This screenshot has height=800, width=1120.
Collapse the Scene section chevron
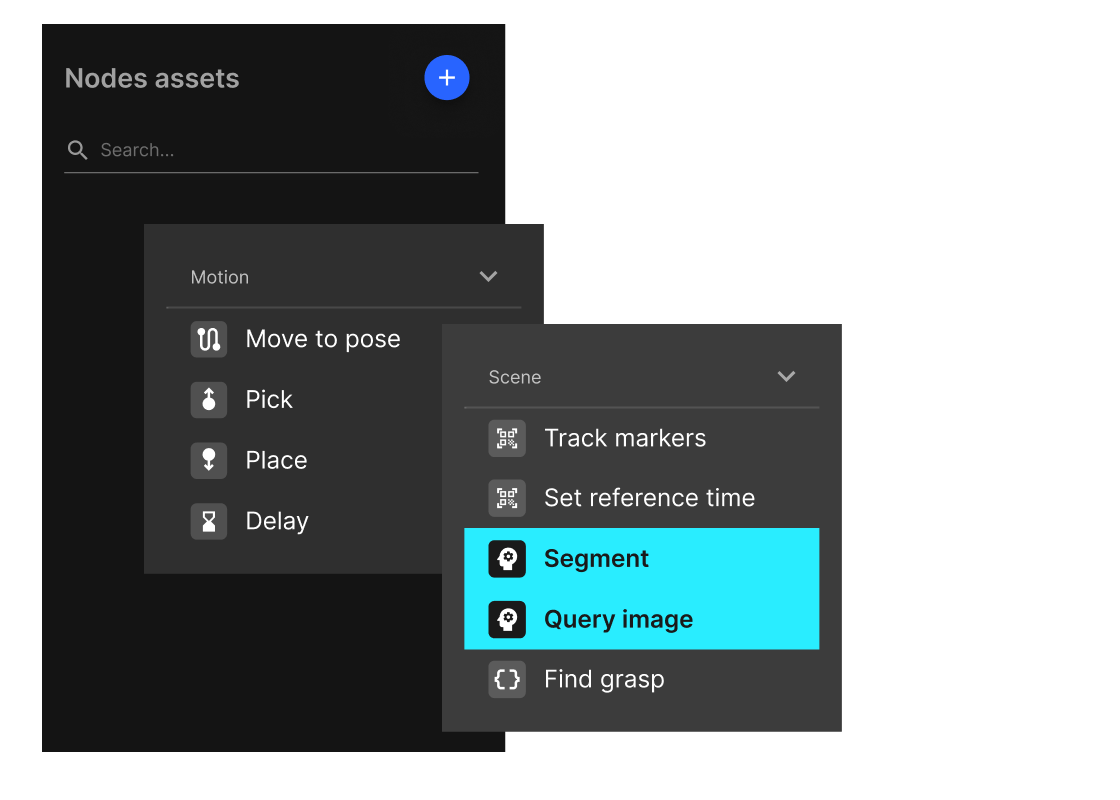point(787,377)
